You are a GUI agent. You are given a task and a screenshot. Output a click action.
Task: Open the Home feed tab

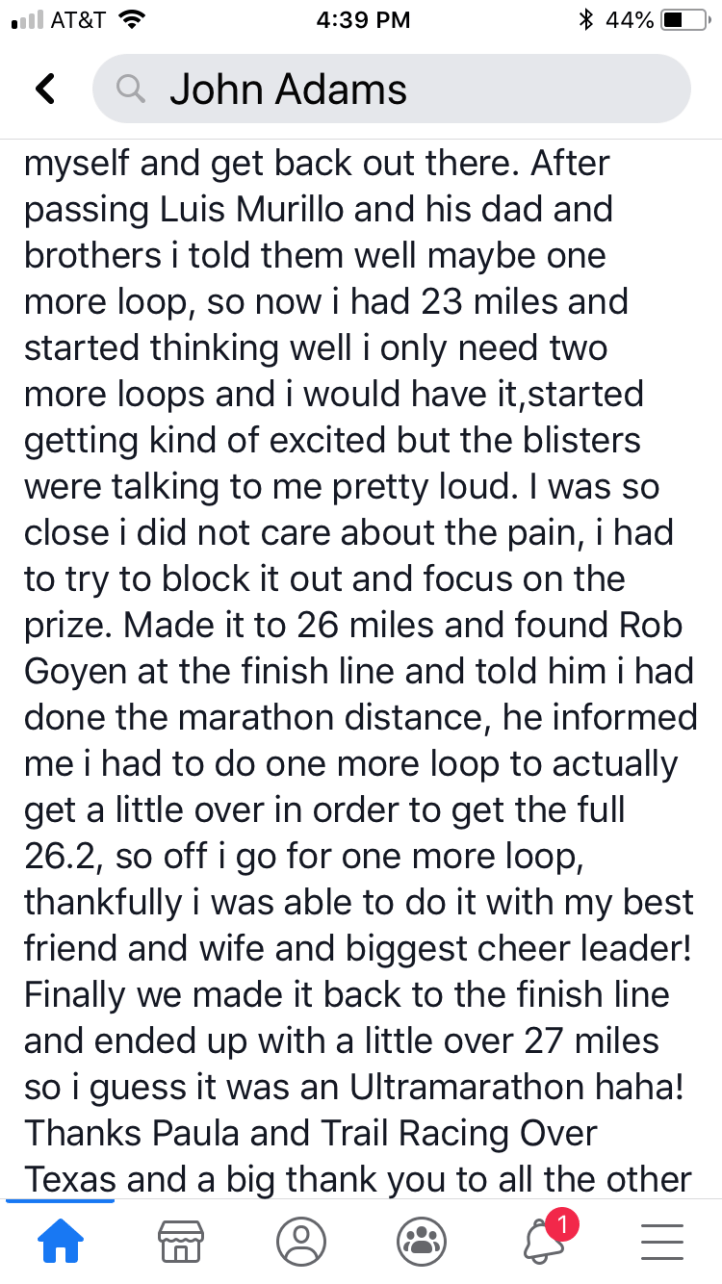pos(61,1241)
